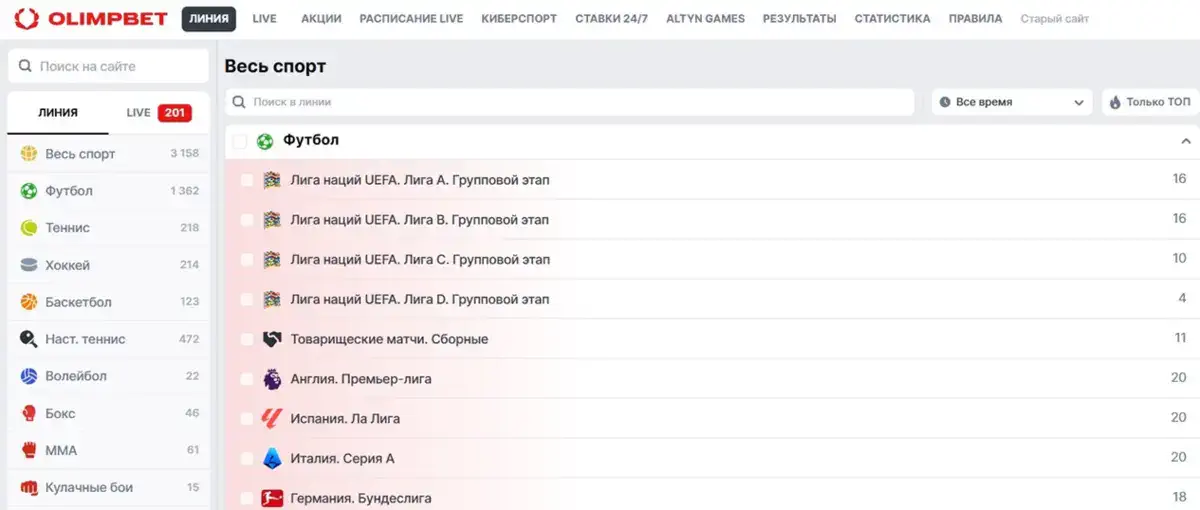Switch to the sidebar LIVE 201 tab

pyautogui.click(x=159, y=113)
